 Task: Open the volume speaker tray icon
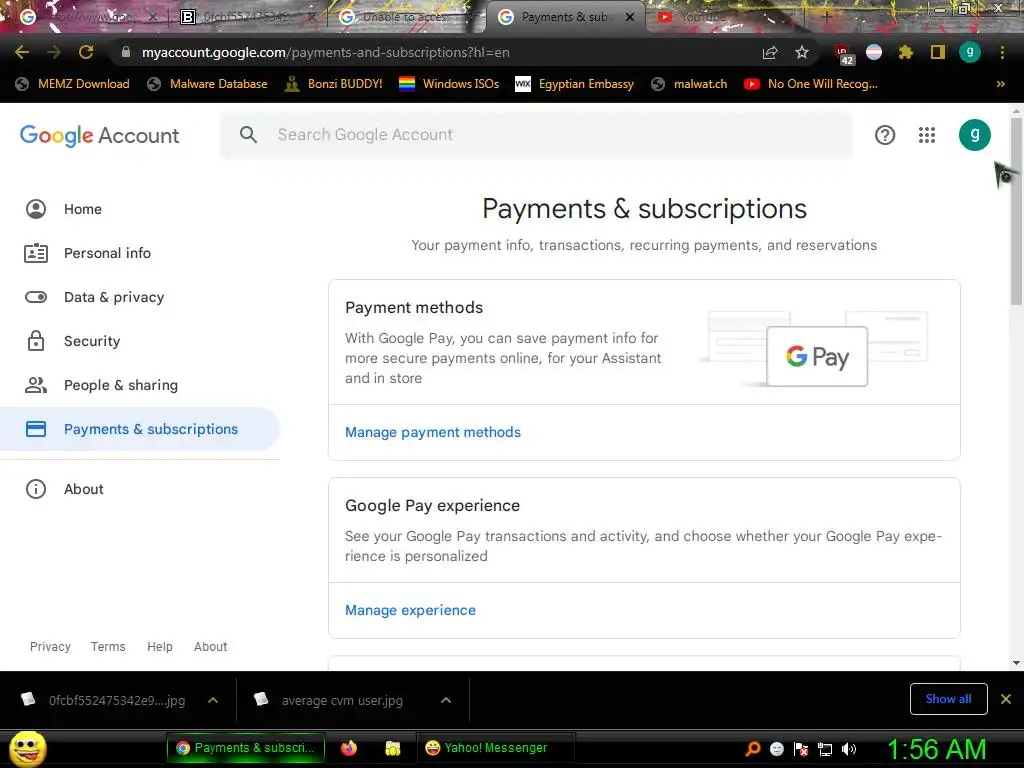(849, 749)
